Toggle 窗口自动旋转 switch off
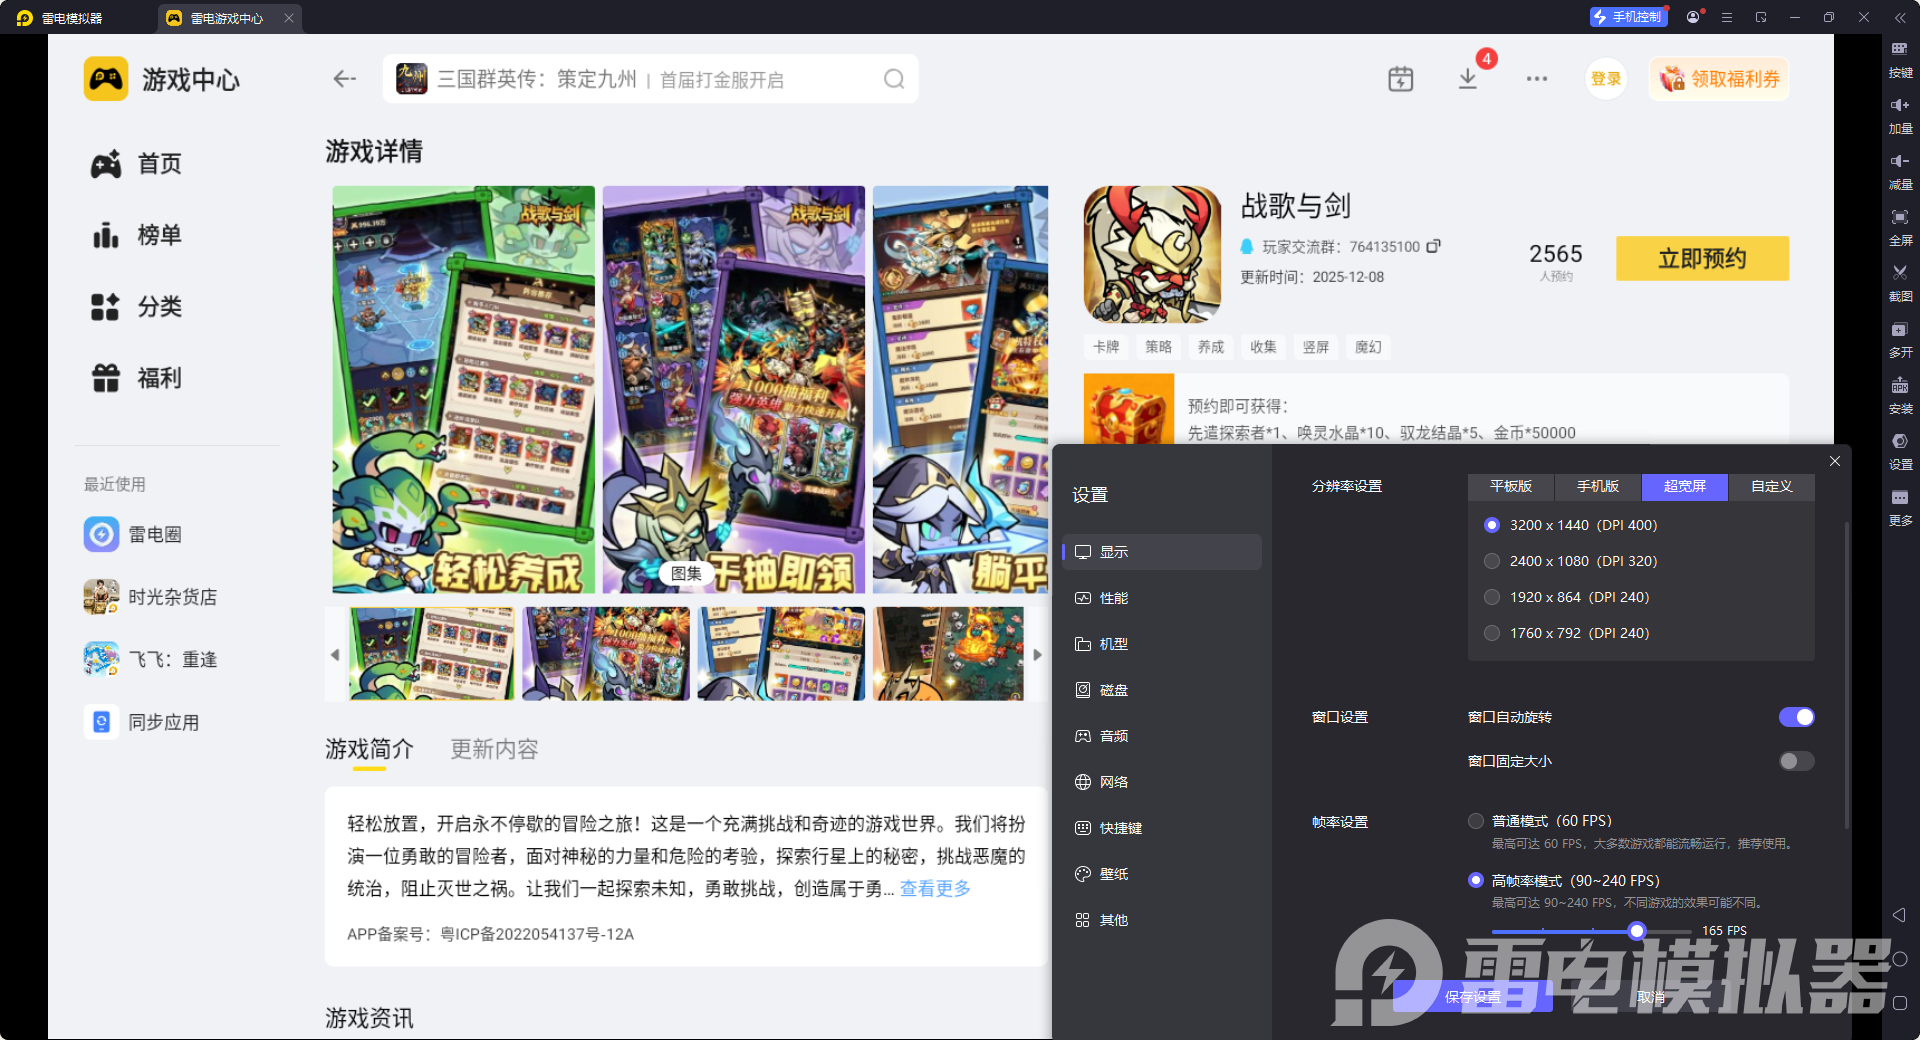The image size is (1920, 1040). [1796, 717]
